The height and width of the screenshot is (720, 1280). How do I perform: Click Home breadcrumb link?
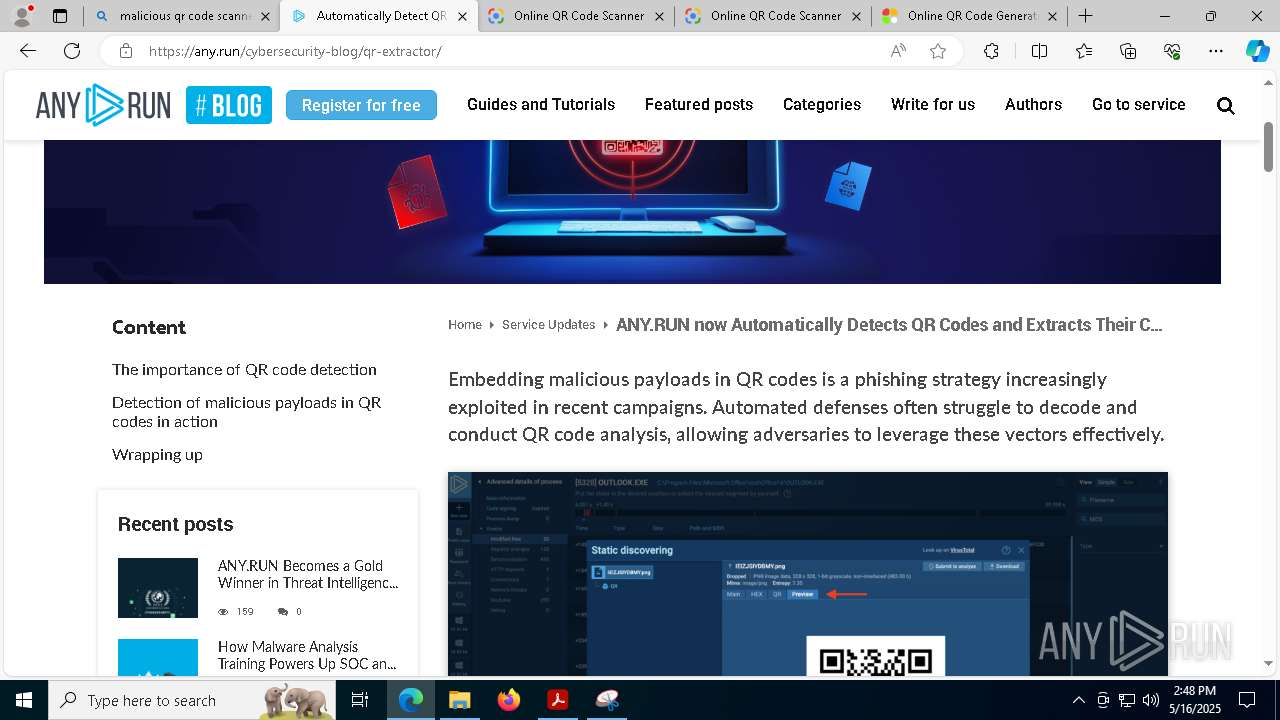tap(465, 325)
